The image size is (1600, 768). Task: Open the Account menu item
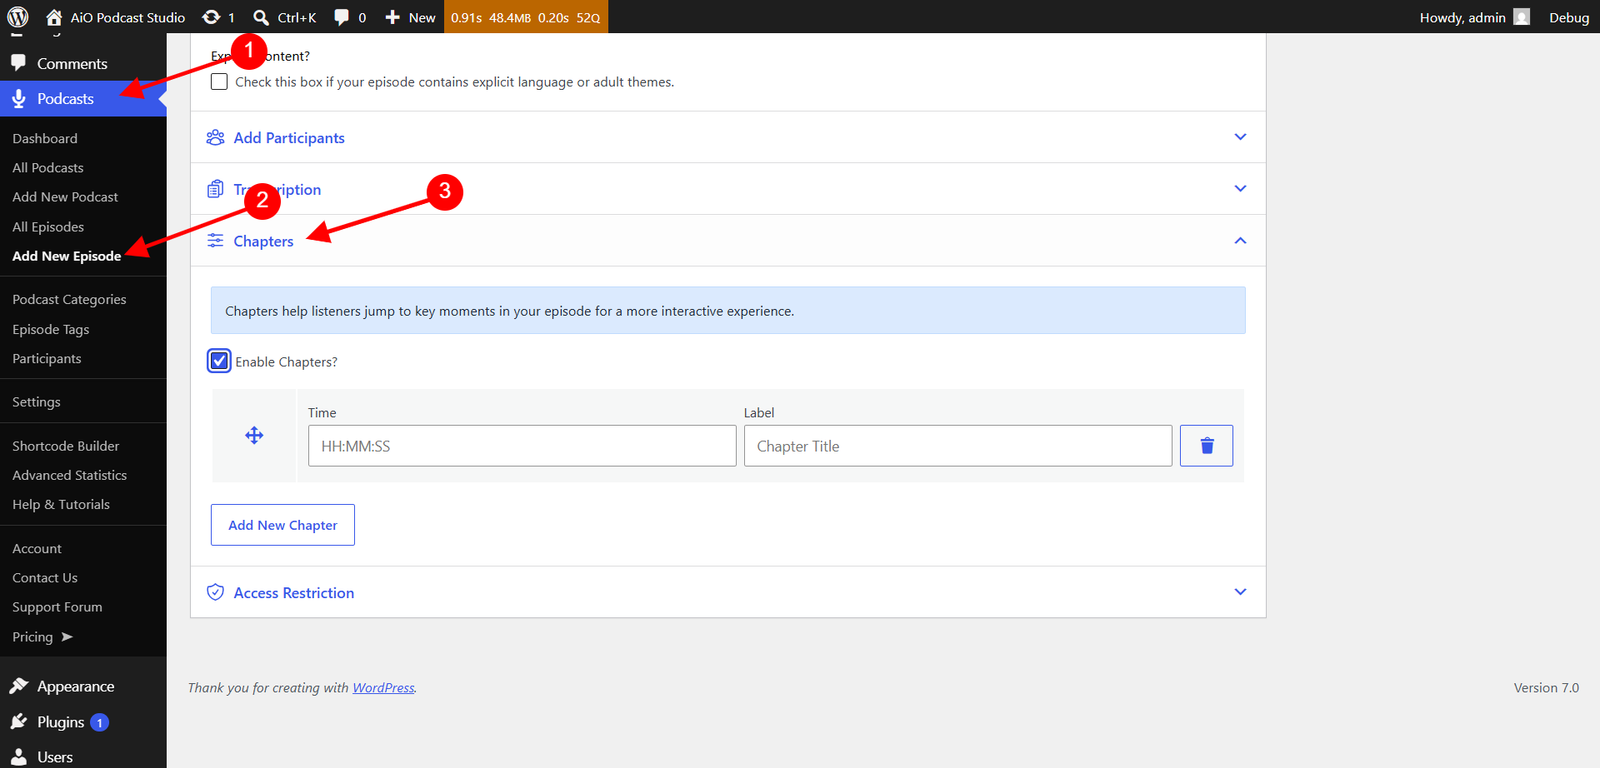(37, 548)
